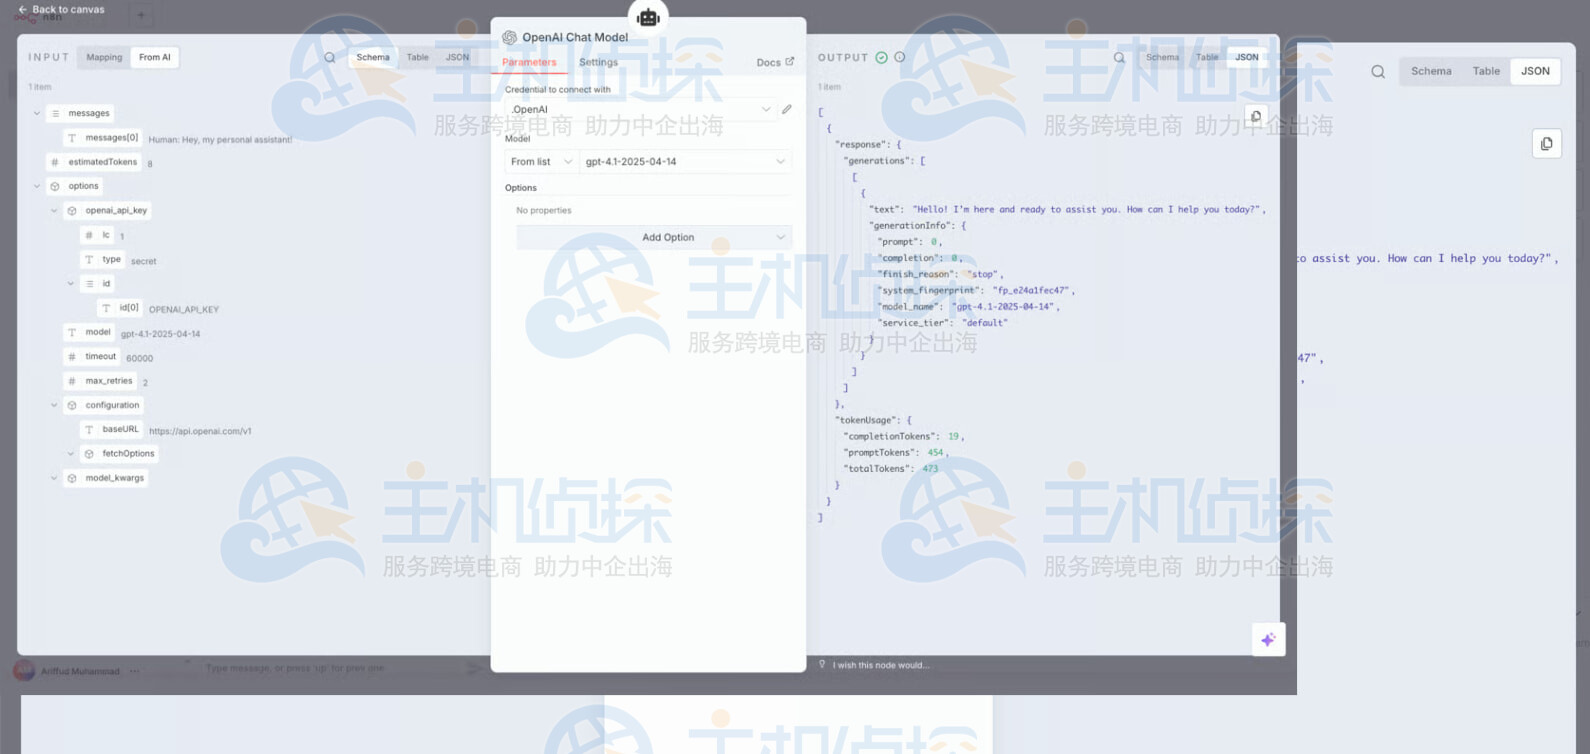Collapse the id array chevron
The width and height of the screenshot is (1590, 754).
point(71,284)
